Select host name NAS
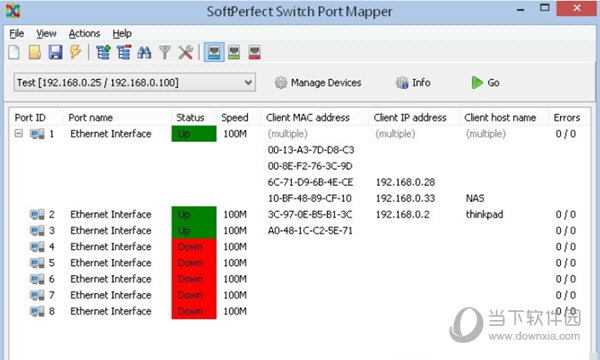This screenshot has height=360, width=600. click(x=475, y=198)
